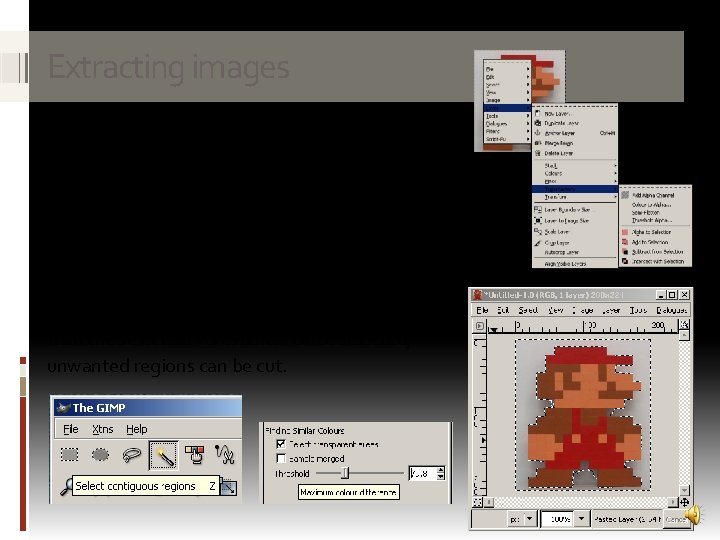This screenshot has width=720, height=540.
Task: Click the 'Pasted Layer' status text
Action: (626, 519)
